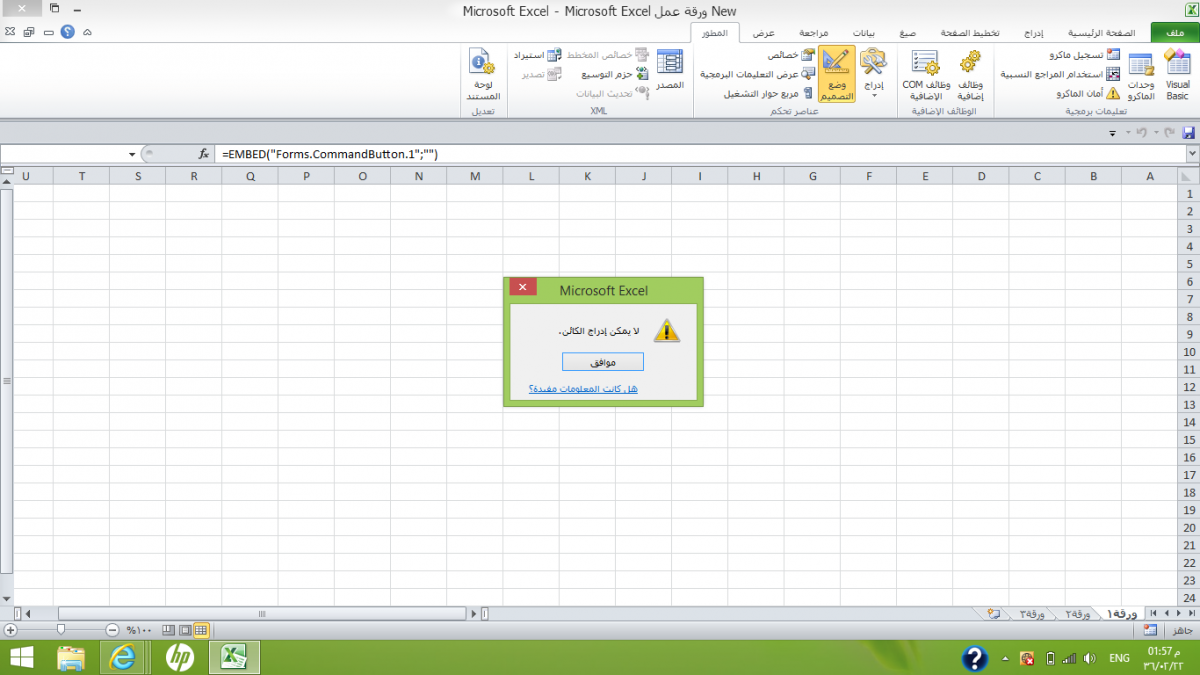Open Macro Security (أمان الماكرو)
This screenshot has height=675, width=1200.
(1088, 93)
